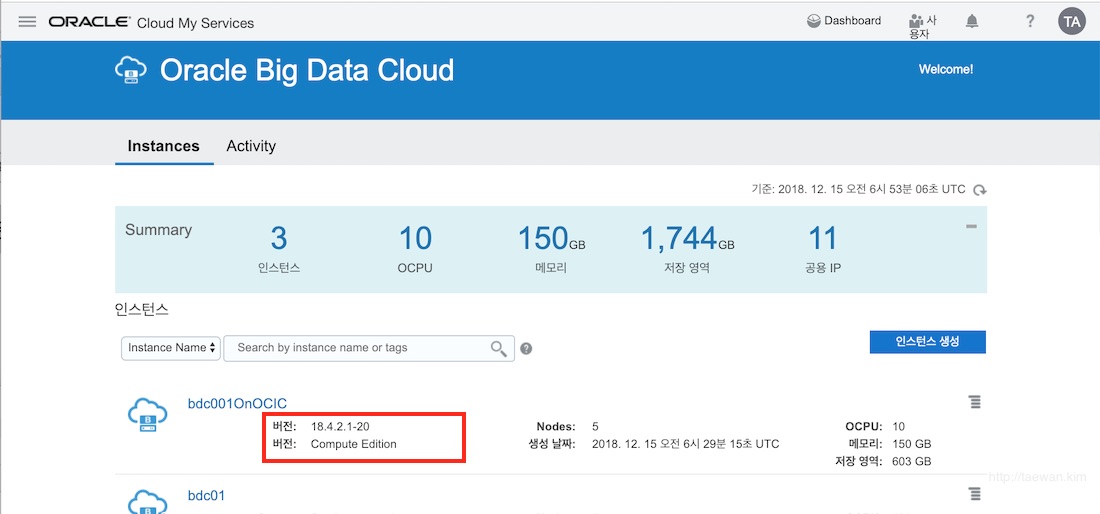
Task: Open the bdc001OnOCIC instance
Action: (237, 403)
